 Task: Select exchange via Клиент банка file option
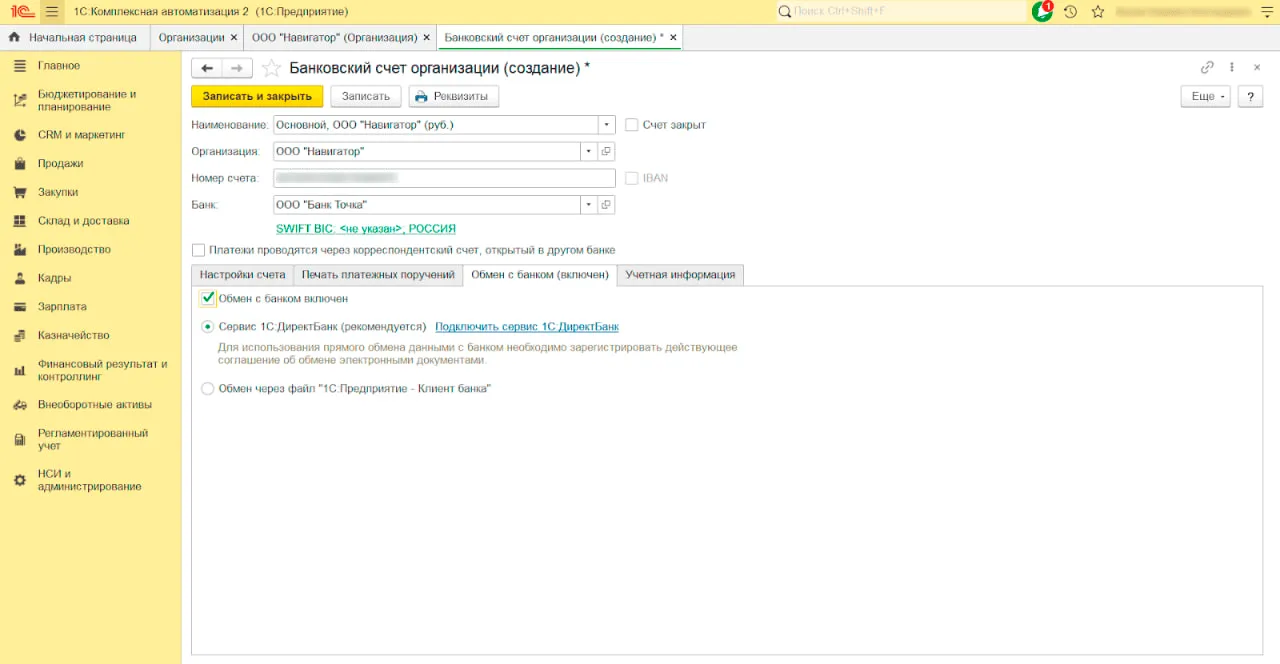coord(208,388)
